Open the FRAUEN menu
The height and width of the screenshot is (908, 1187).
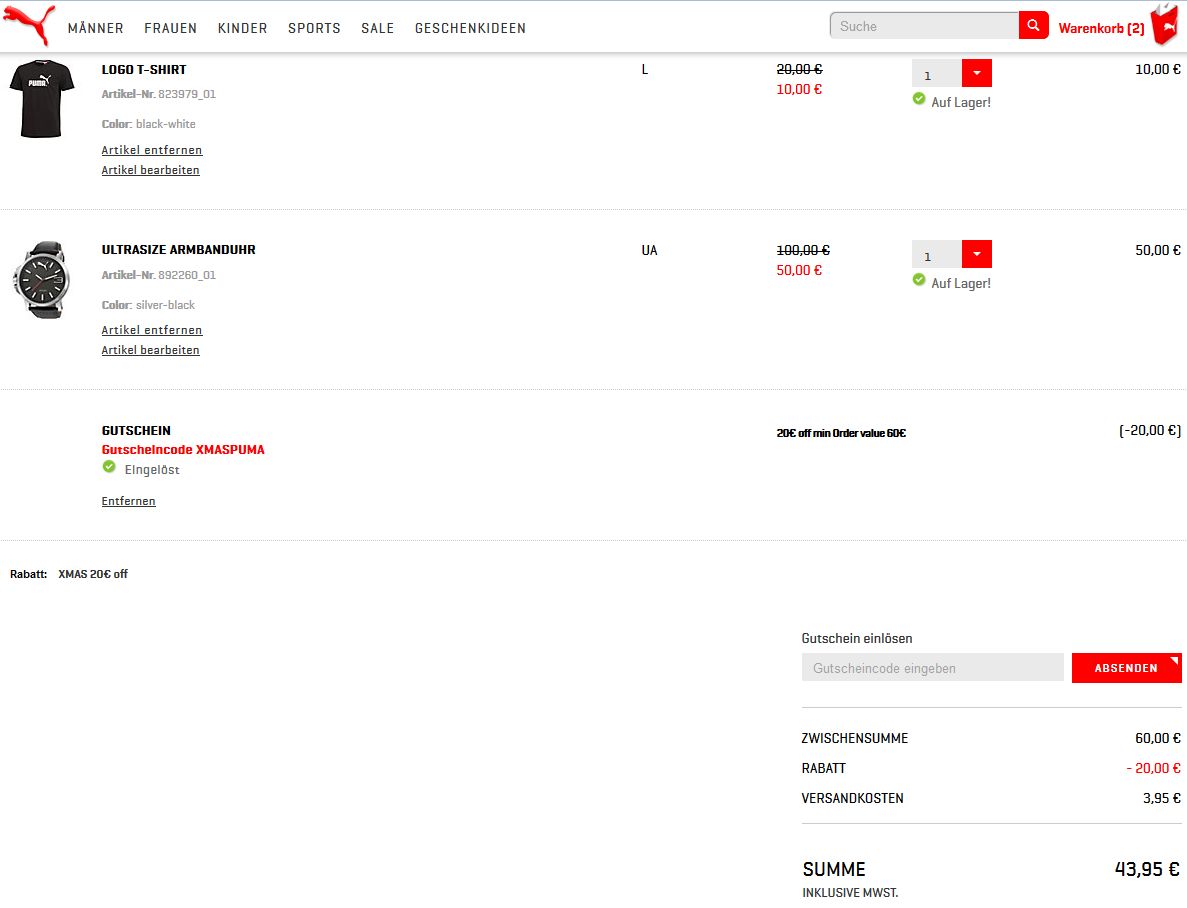(x=170, y=28)
